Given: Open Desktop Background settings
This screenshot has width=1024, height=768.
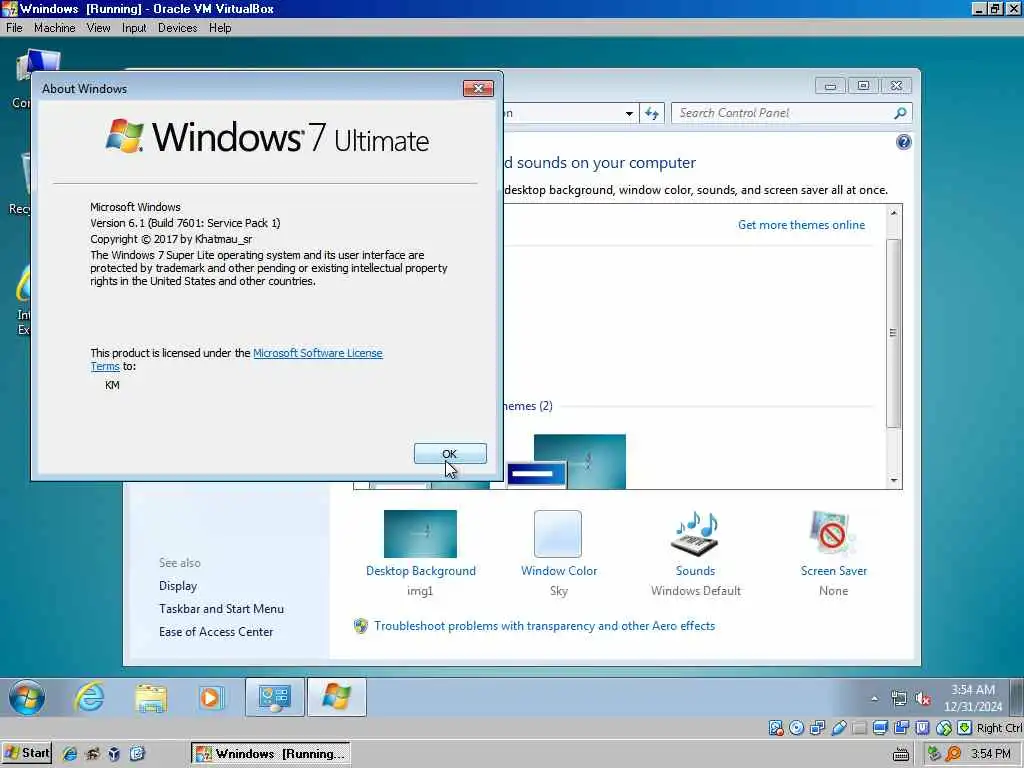Looking at the screenshot, I should point(421,554).
